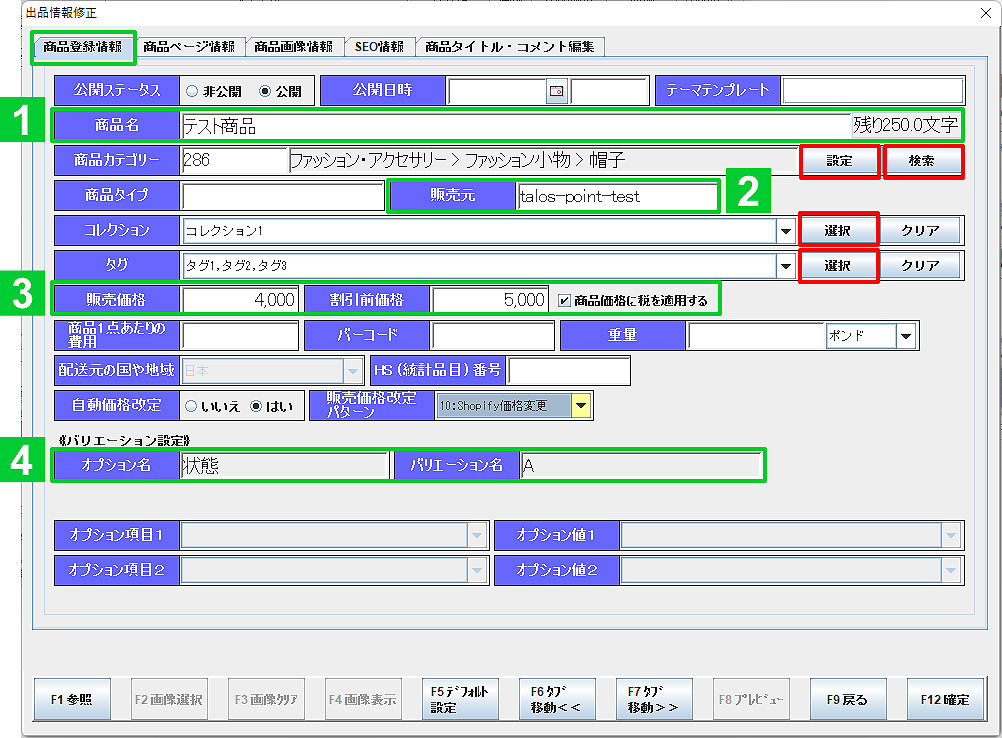The image size is (1002, 738).
Task: Click the 設定 button for 商品カテゴリー
Action: coord(839,161)
